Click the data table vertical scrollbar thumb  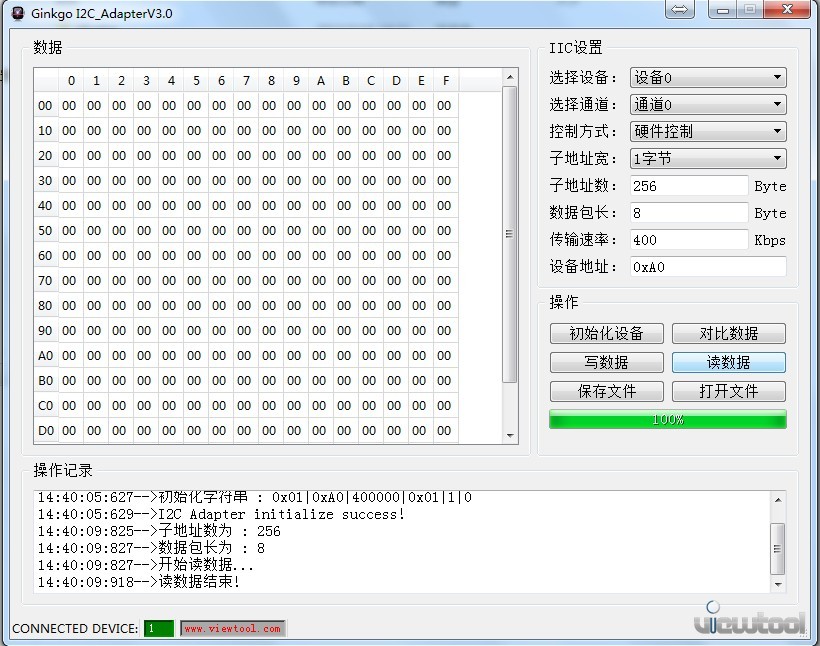[510, 234]
